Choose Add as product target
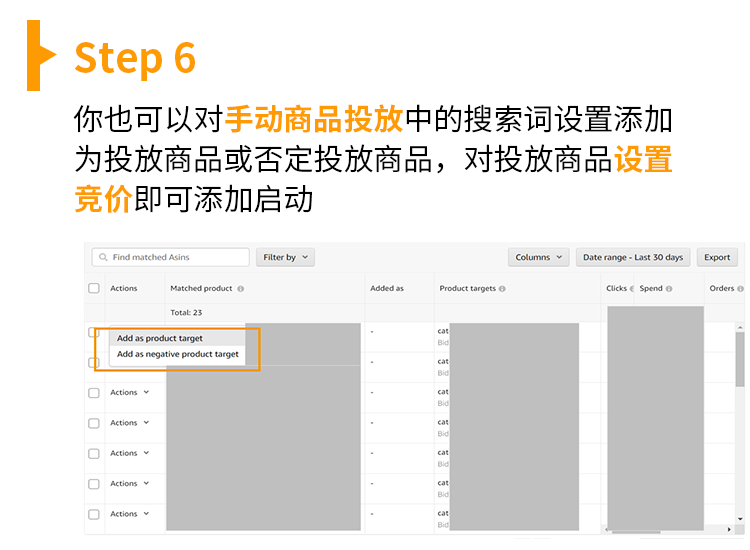This screenshot has height=550, width=750. click(160, 339)
